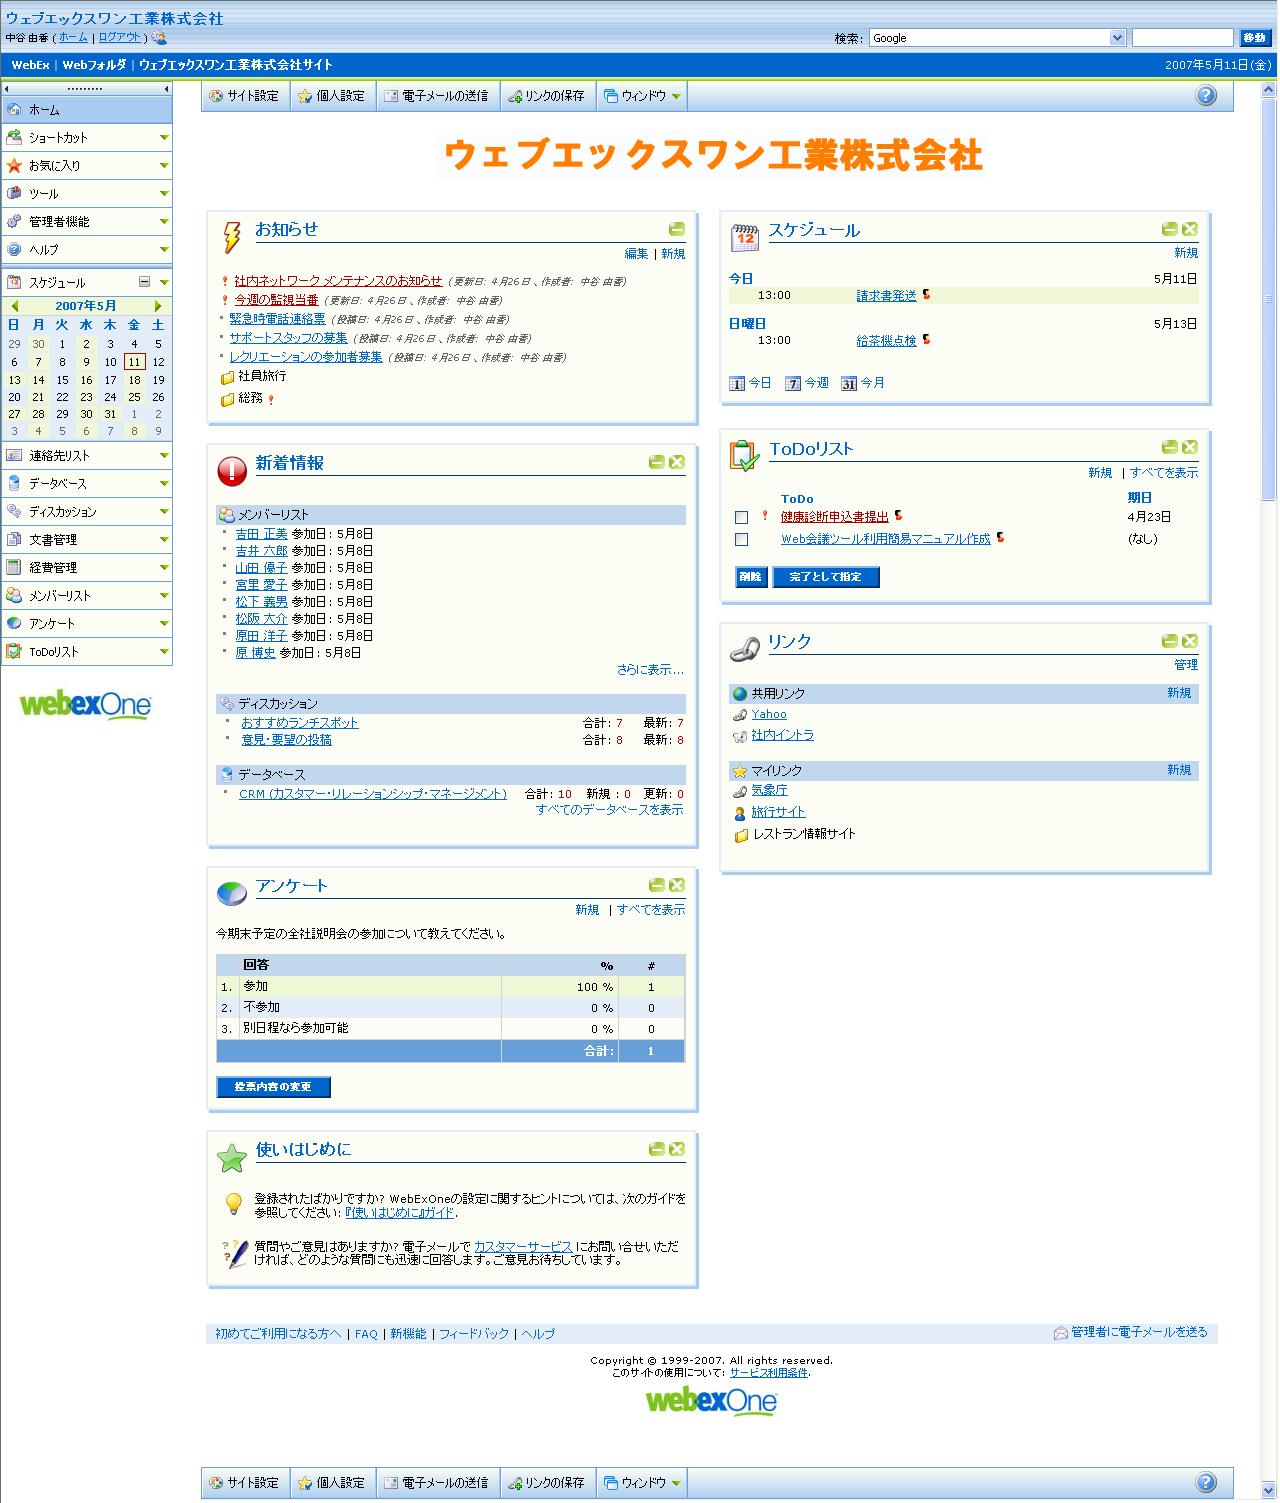Open the Yahoo shared link

pos(769,714)
